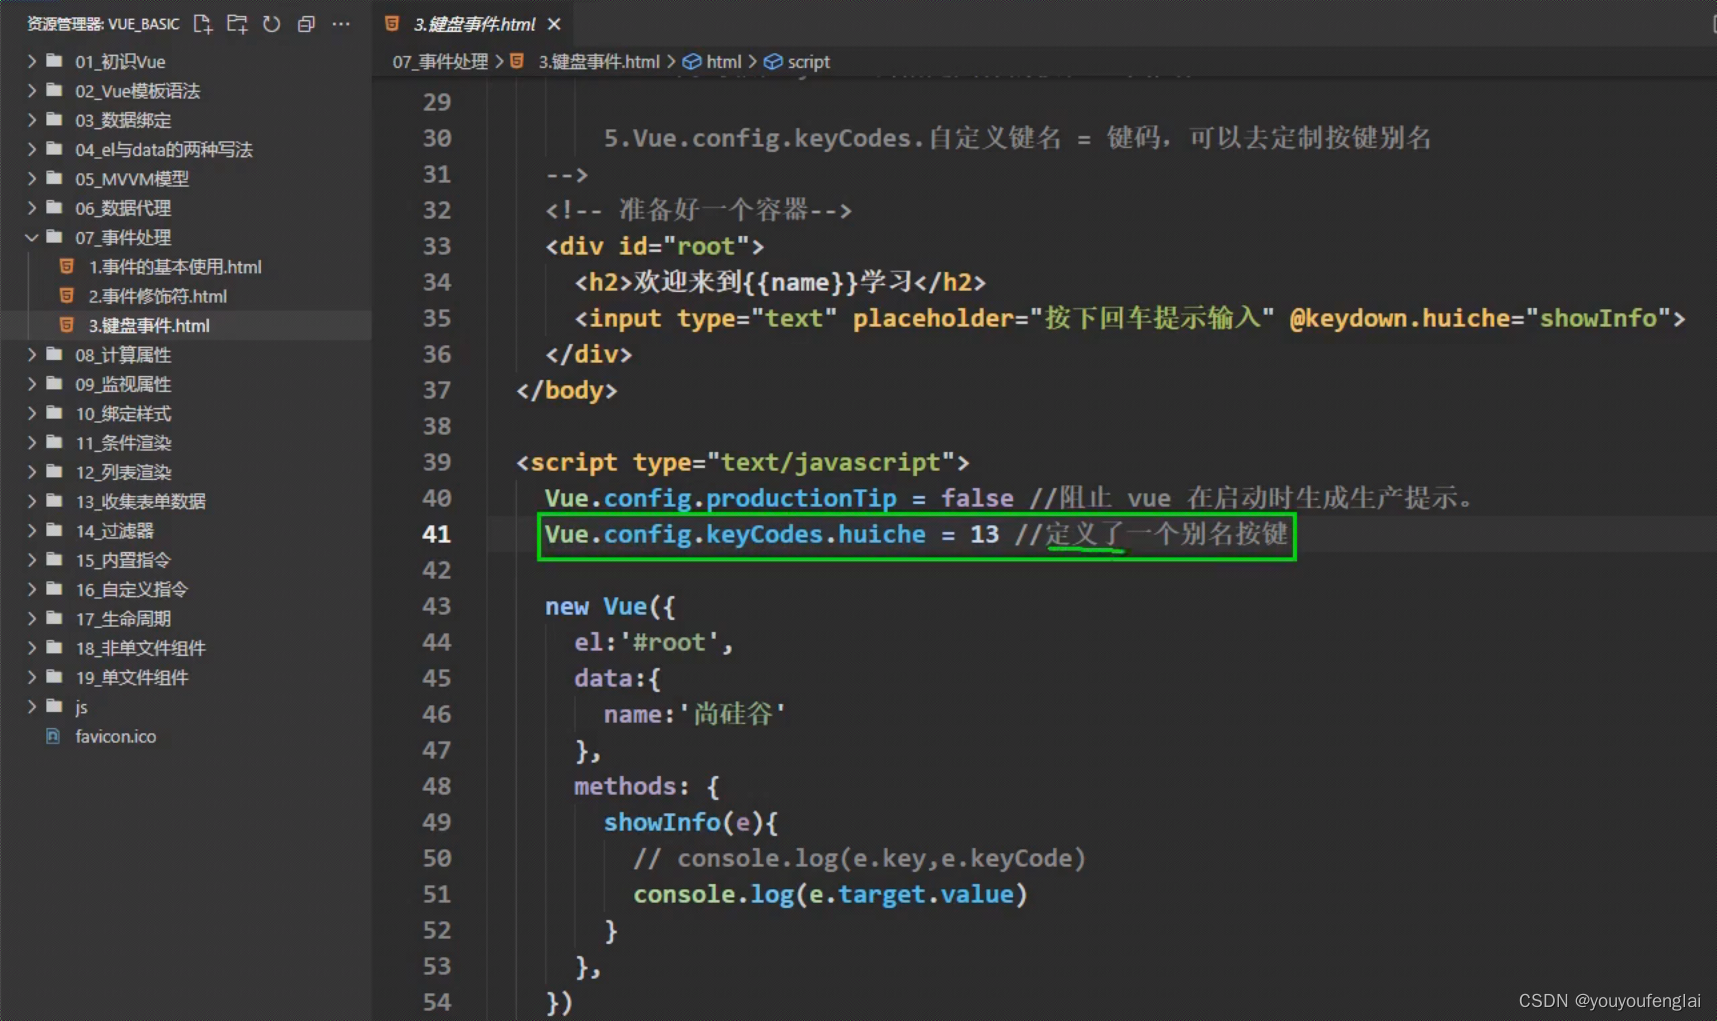Click the HTML file icon in the breadcrumb
The height and width of the screenshot is (1021, 1717).
pos(517,62)
